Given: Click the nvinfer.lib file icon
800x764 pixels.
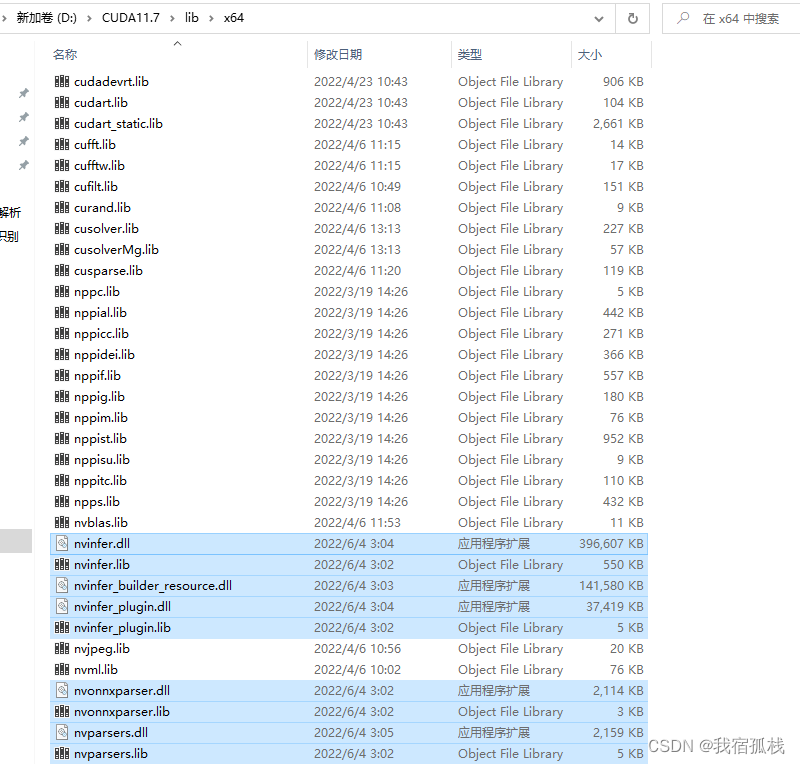Looking at the screenshot, I should point(62,564).
